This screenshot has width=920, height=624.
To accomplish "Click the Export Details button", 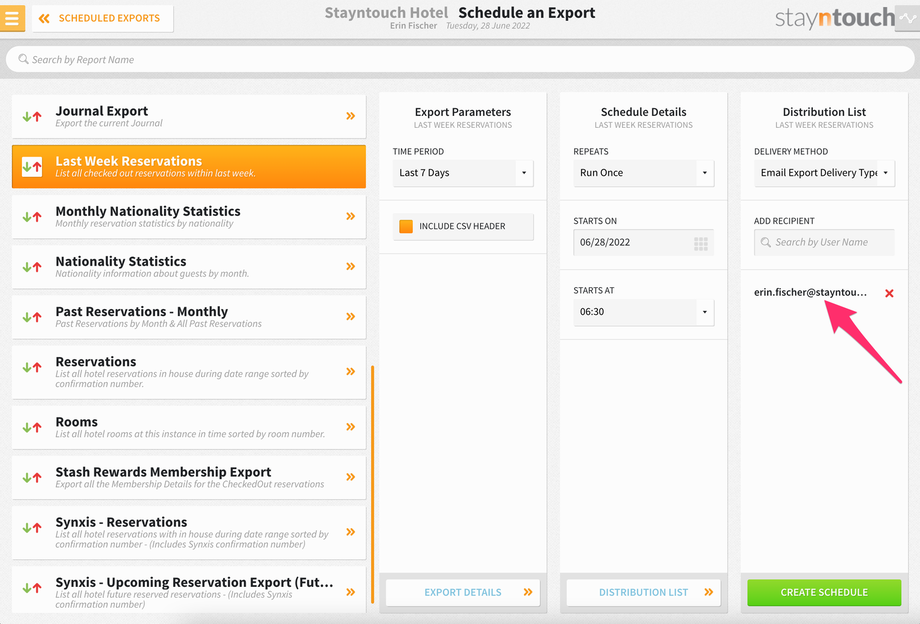I will 463,592.
